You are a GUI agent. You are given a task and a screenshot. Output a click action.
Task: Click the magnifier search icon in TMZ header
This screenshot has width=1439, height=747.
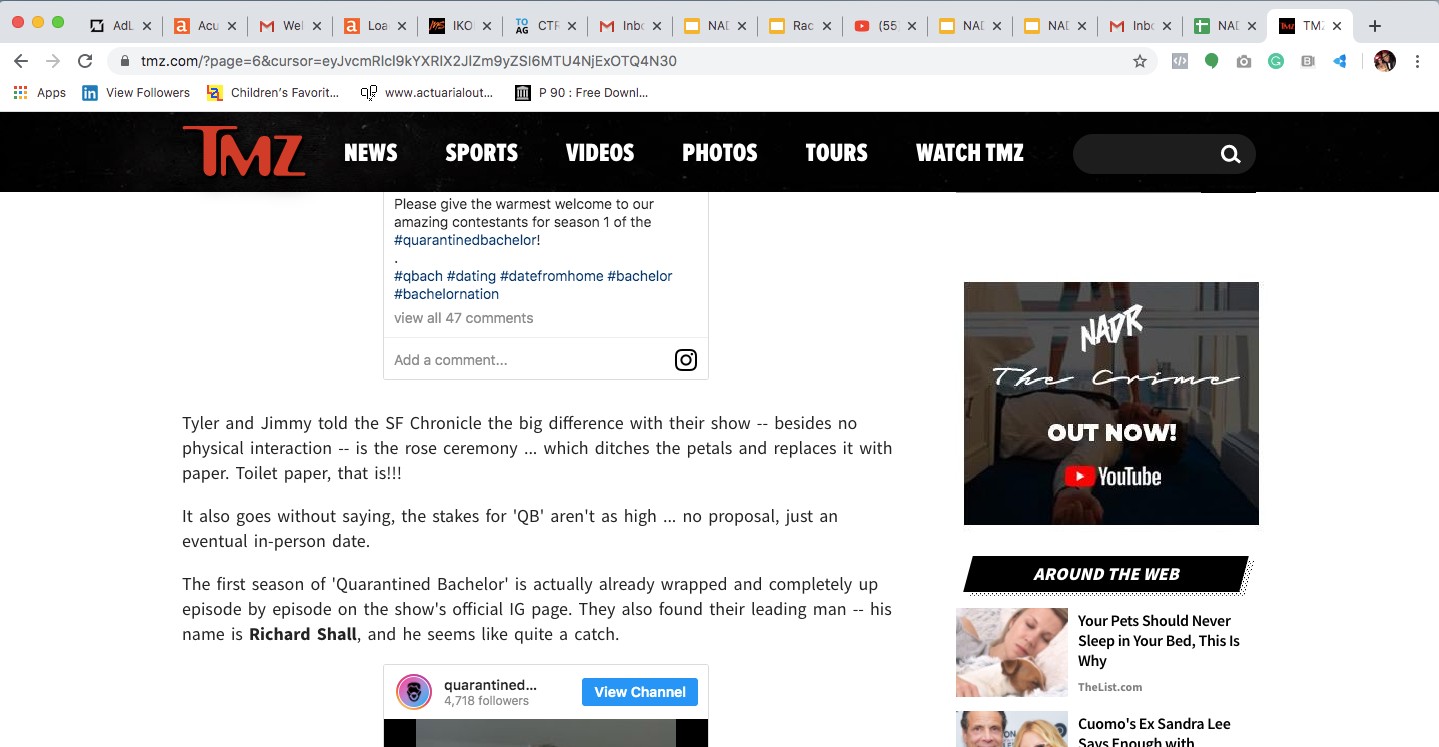click(x=1230, y=154)
